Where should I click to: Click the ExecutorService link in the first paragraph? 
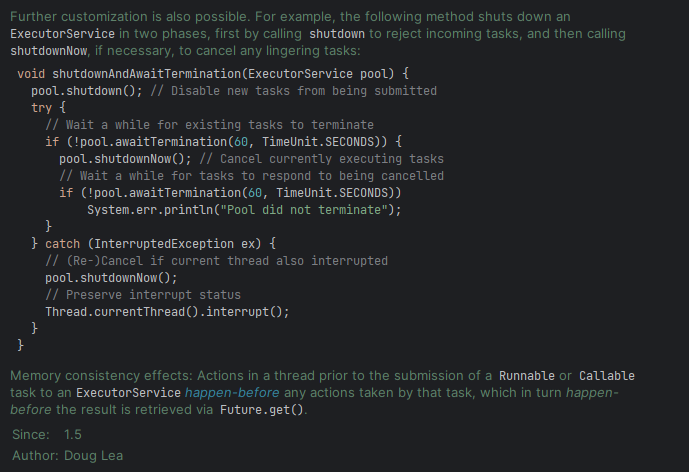tap(63, 34)
